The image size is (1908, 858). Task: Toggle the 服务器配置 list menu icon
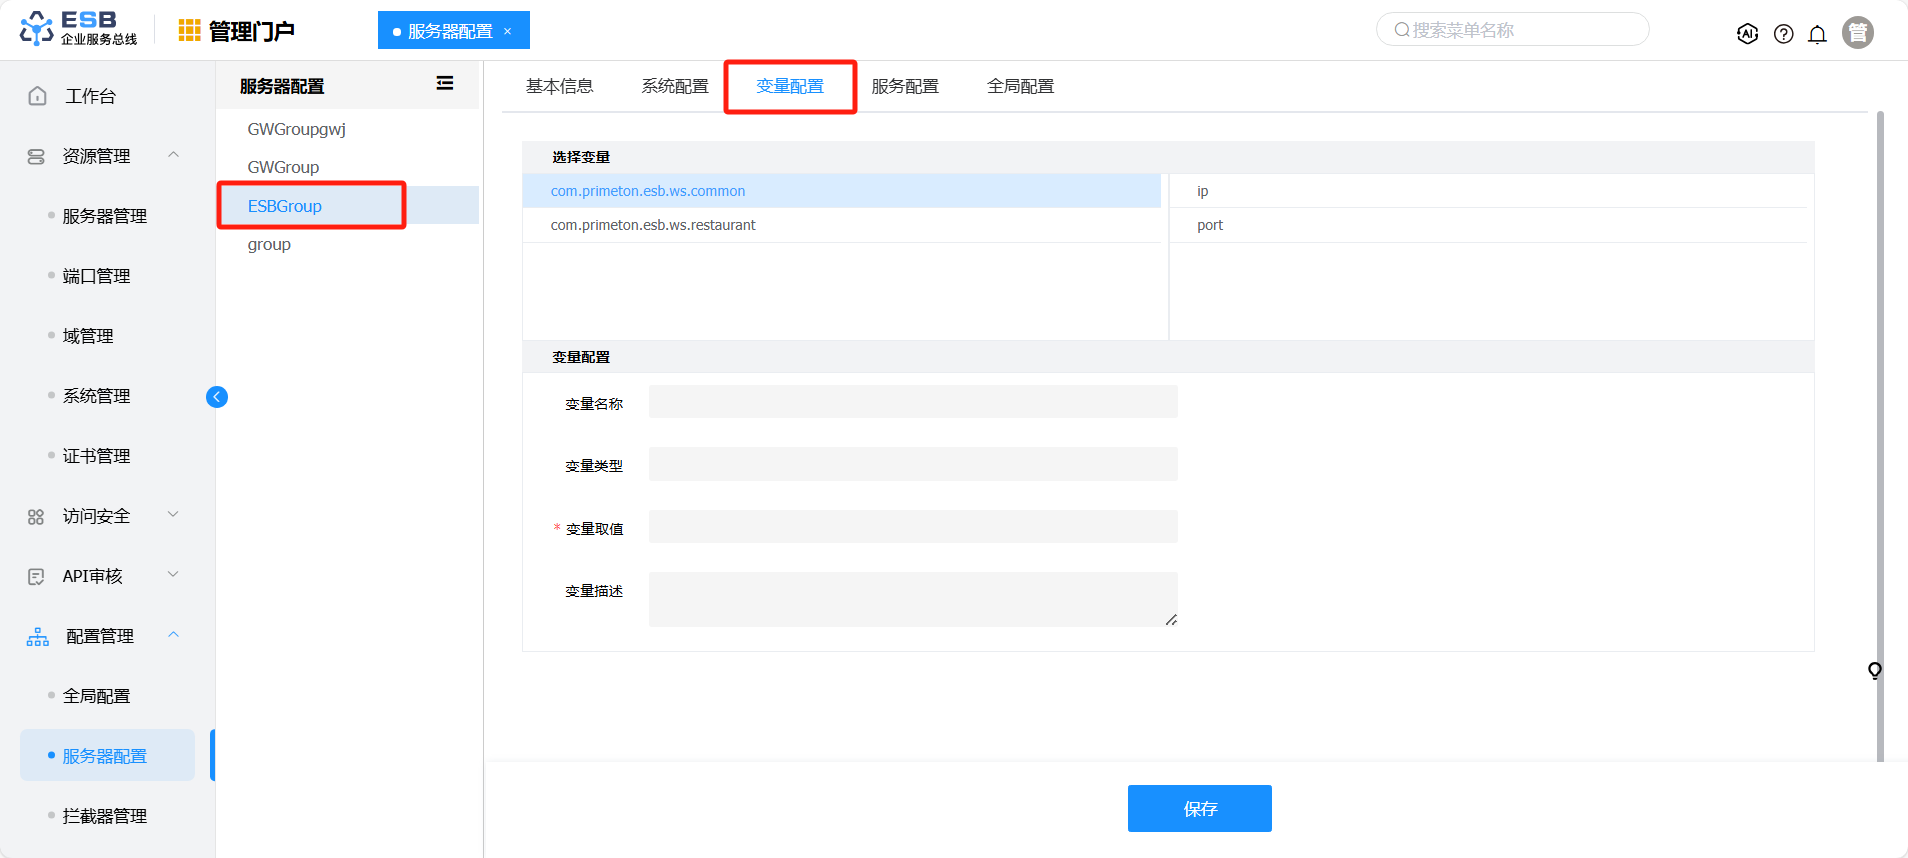tap(445, 84)
